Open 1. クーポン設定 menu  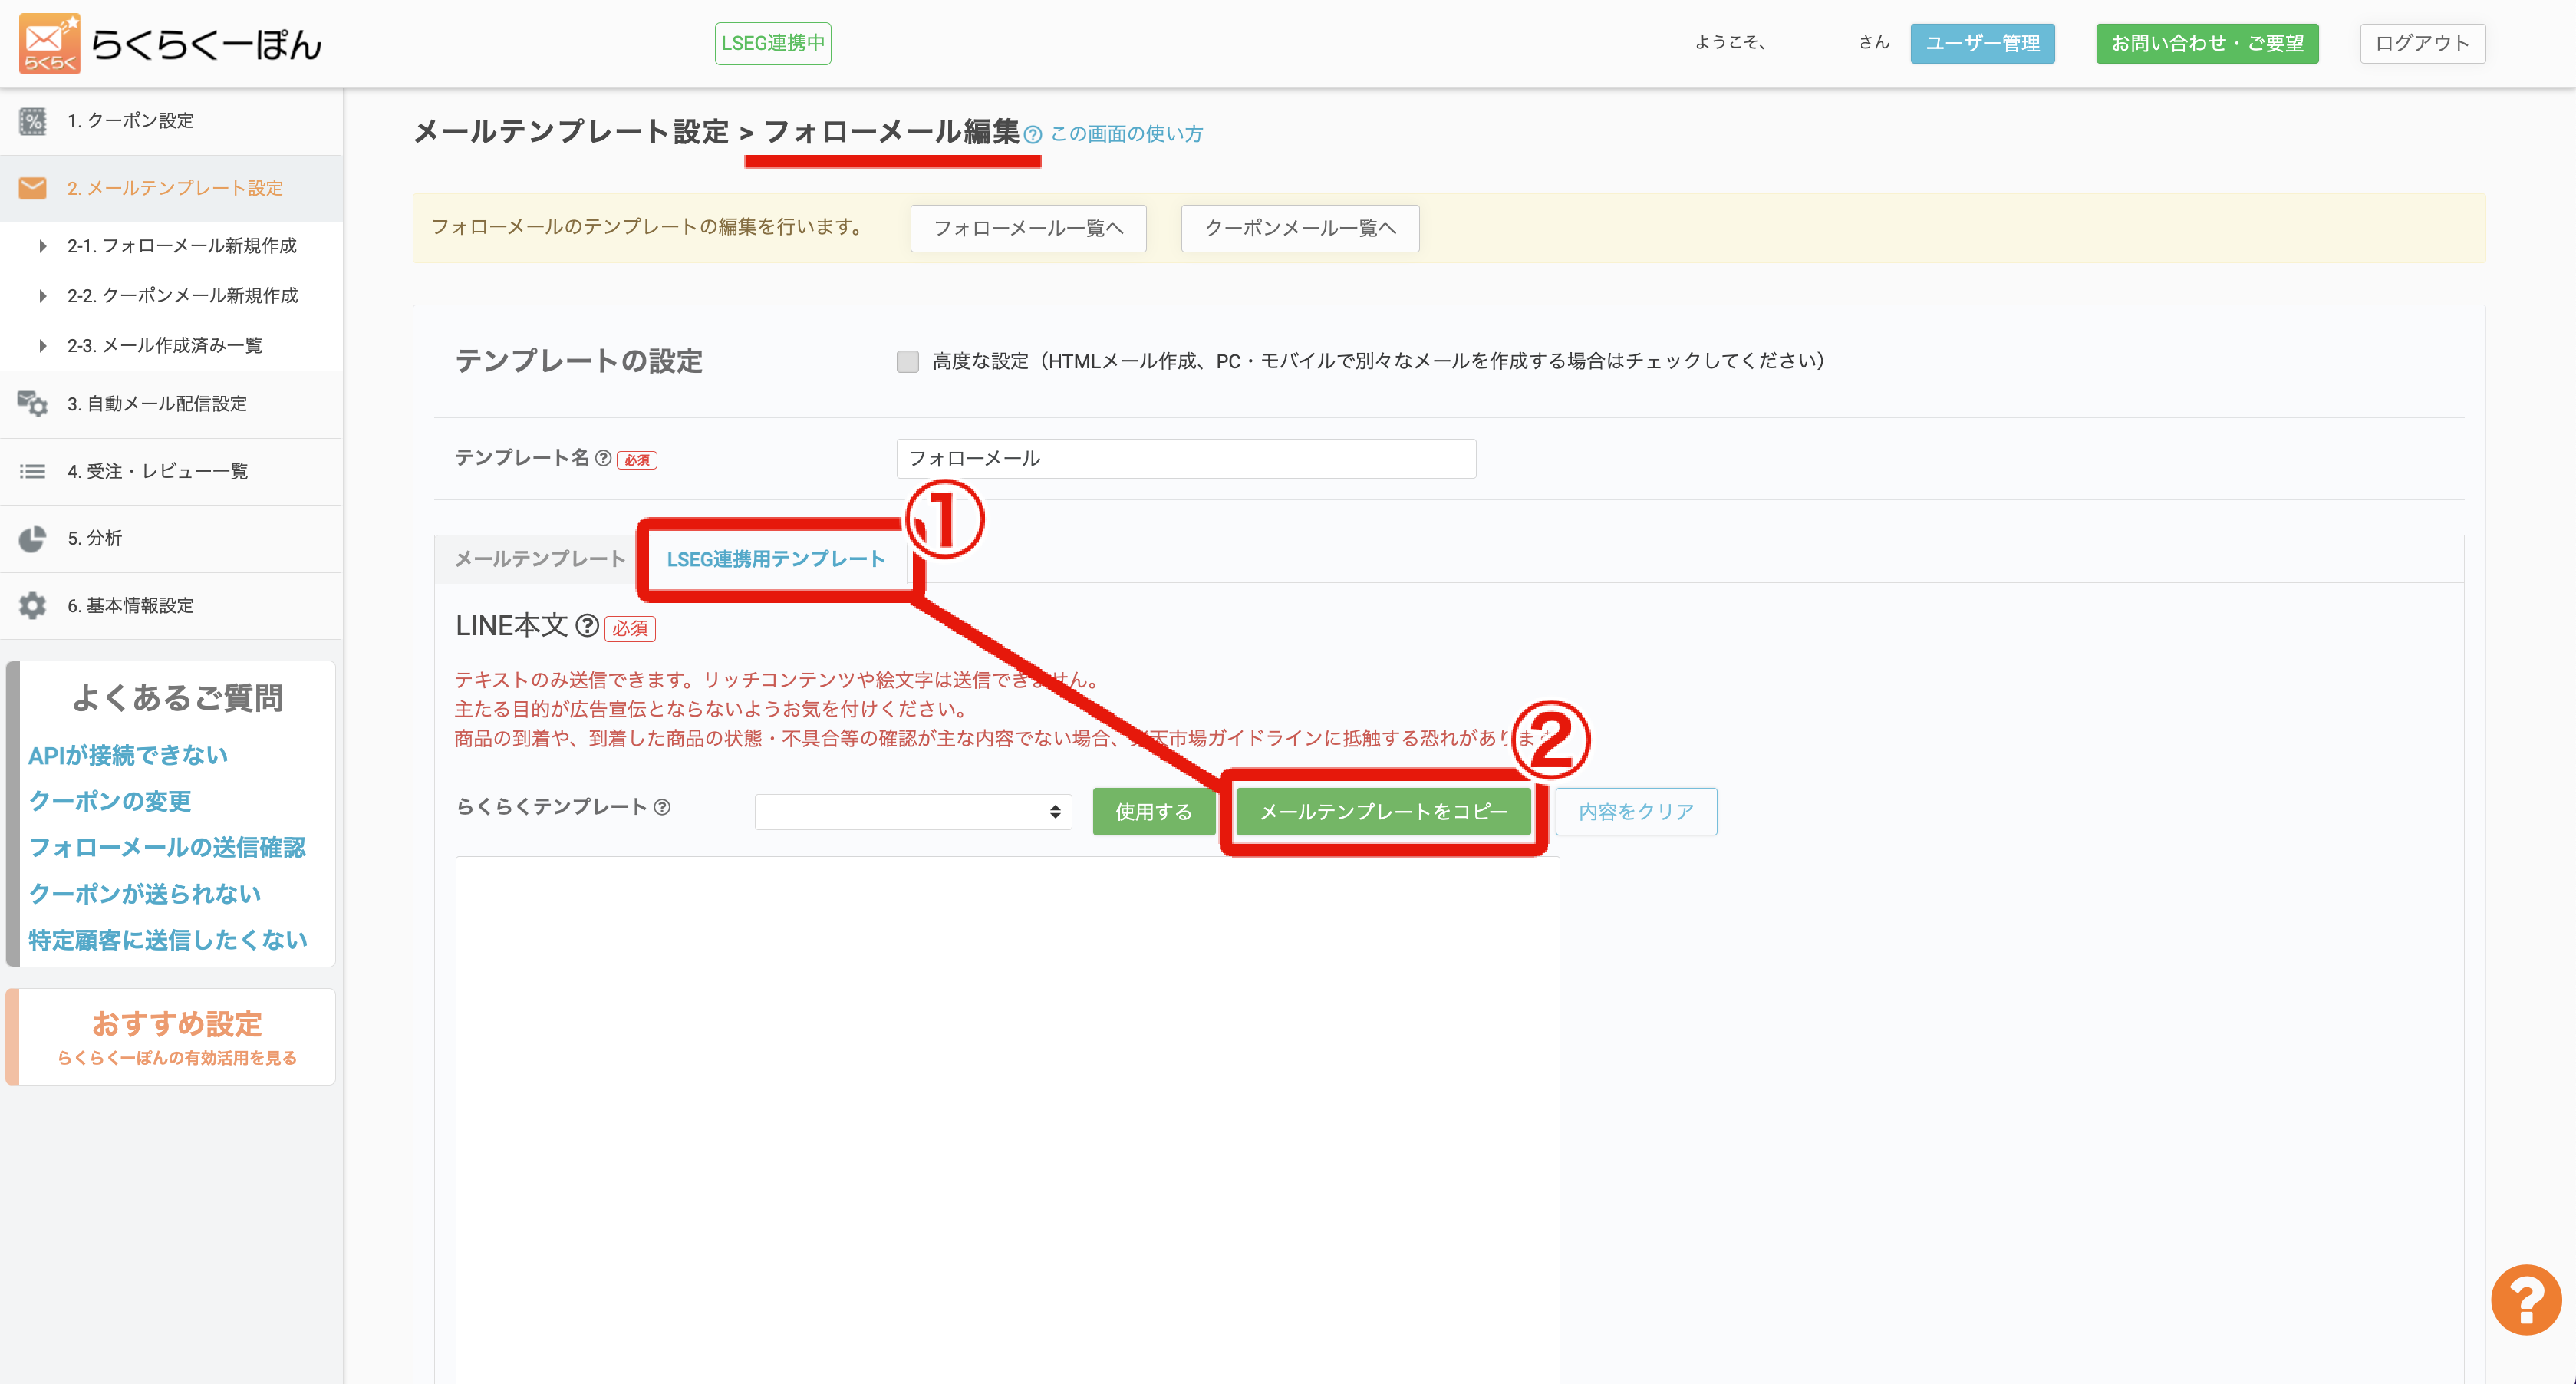coord(171,121)
